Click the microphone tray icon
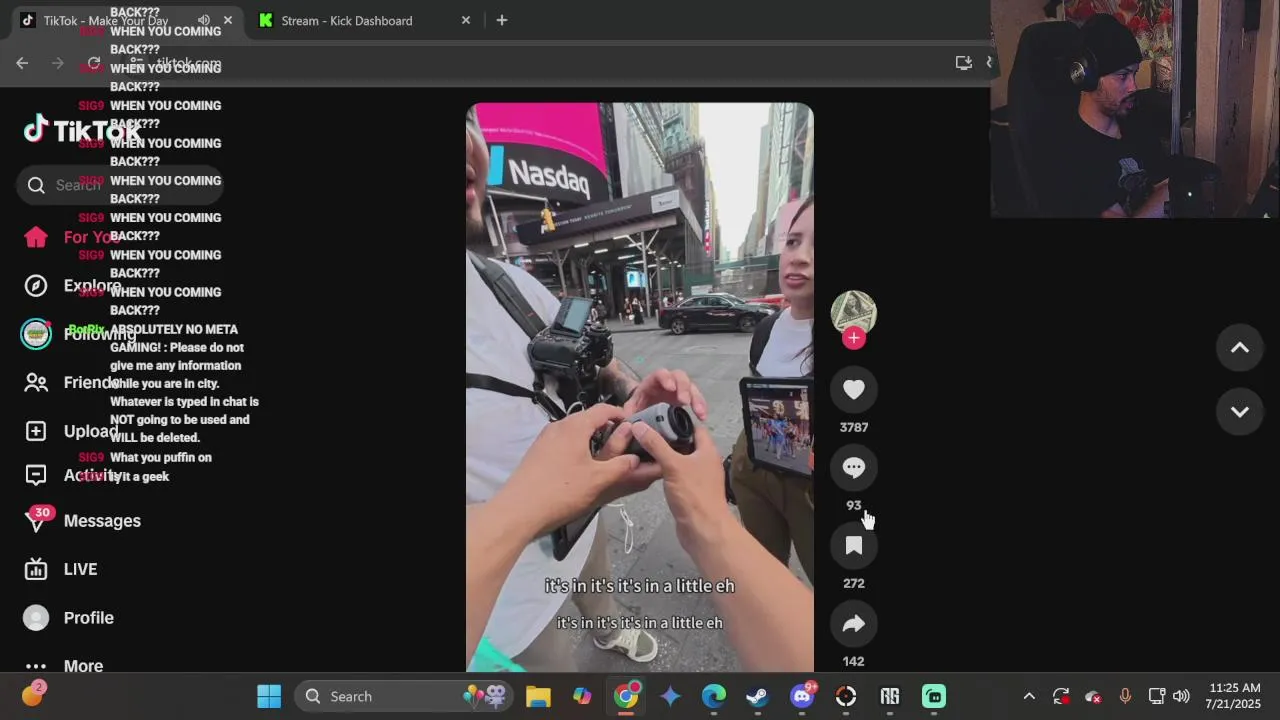The width and height of the screenshot is (1280, 720). (1125, 696)
